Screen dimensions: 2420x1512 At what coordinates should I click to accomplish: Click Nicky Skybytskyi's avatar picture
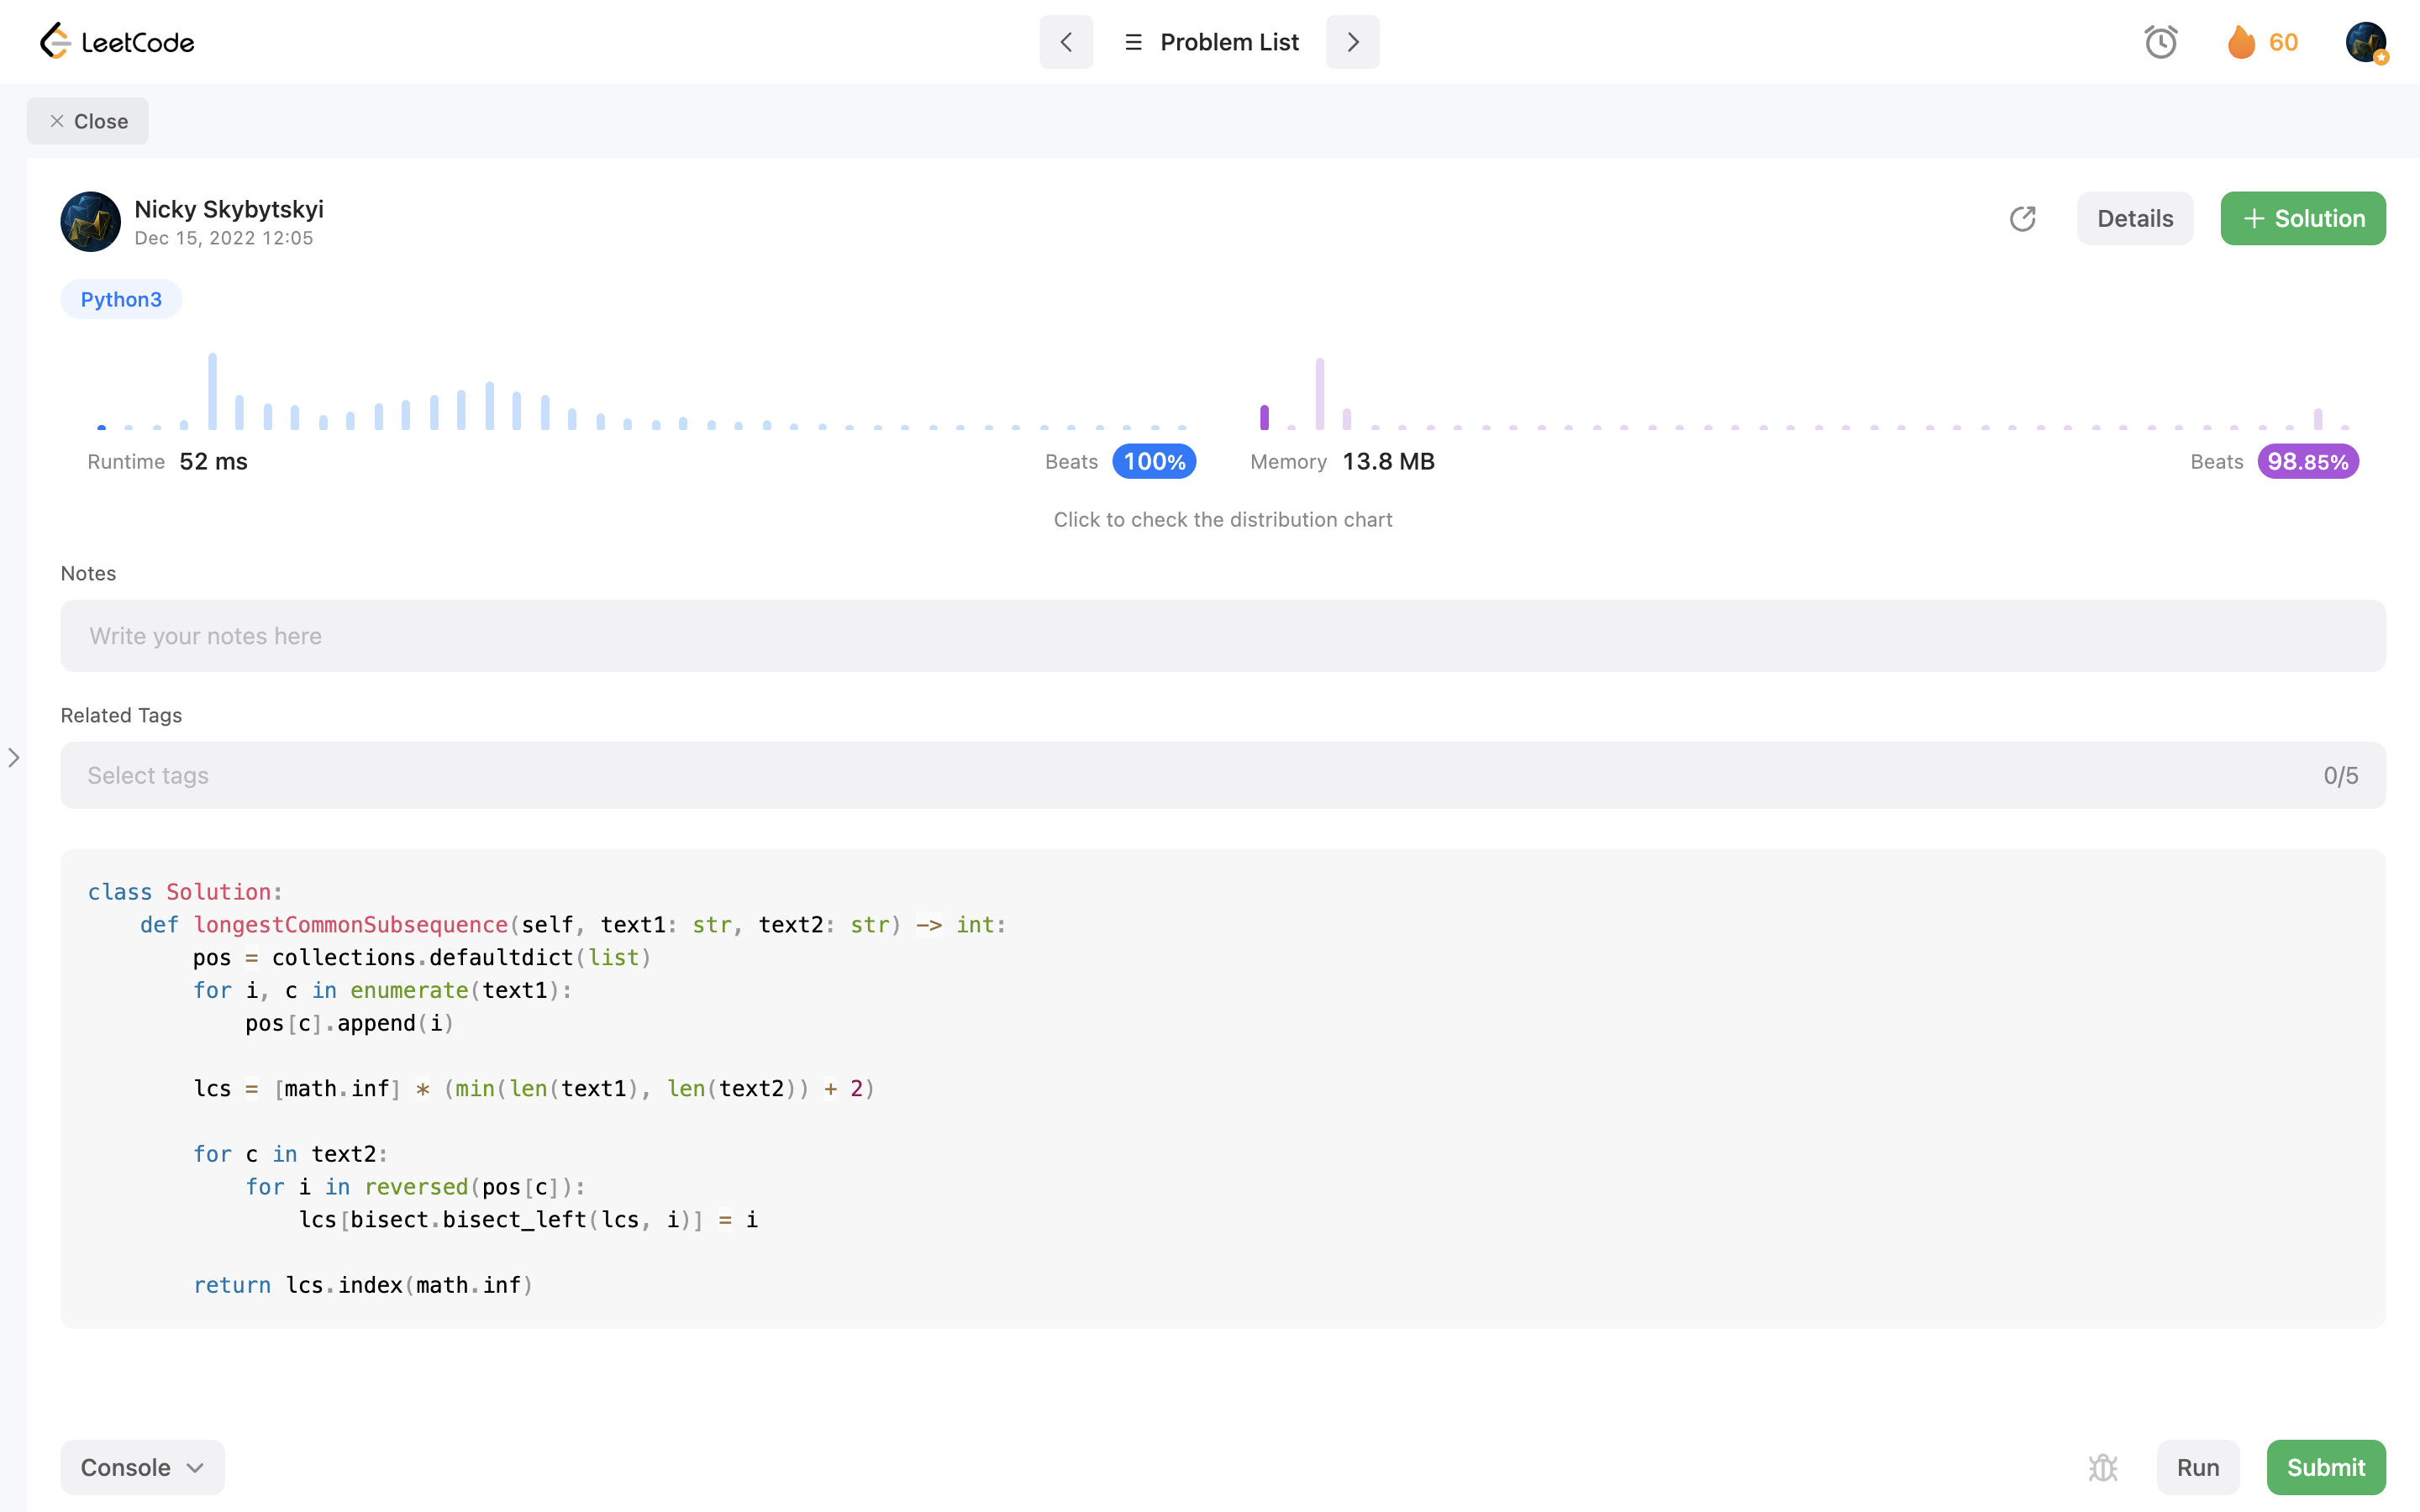90,222
